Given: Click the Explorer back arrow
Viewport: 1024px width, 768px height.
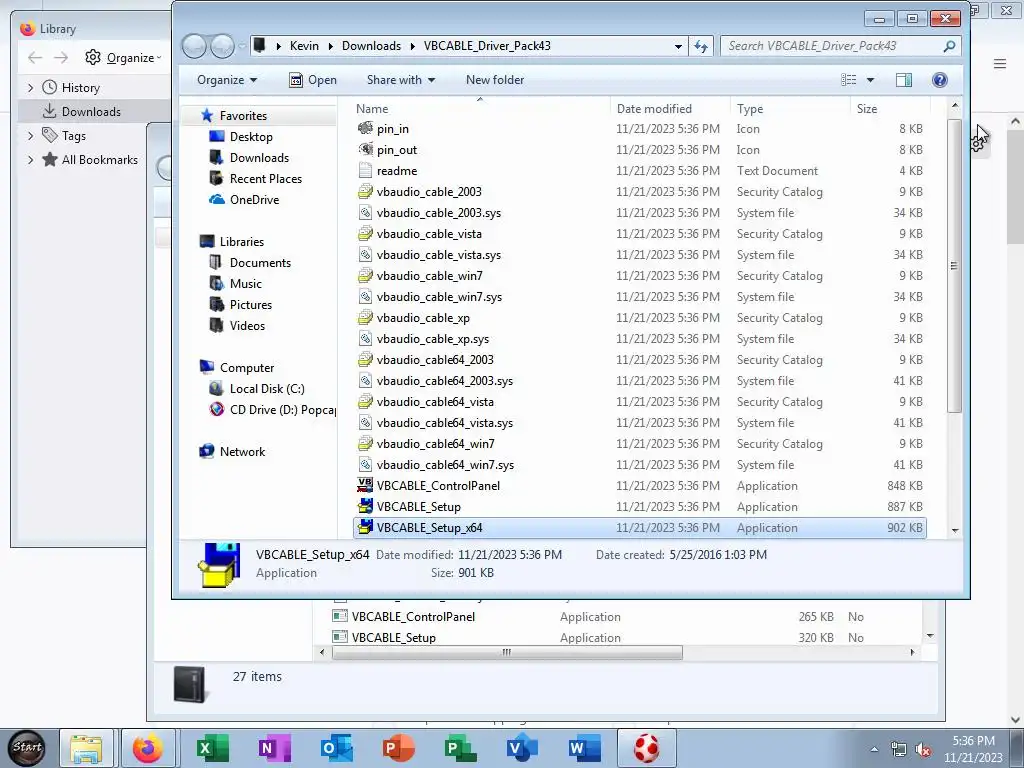Looking at the screenshot, I should pyautogui.click(x=194, y=46).
